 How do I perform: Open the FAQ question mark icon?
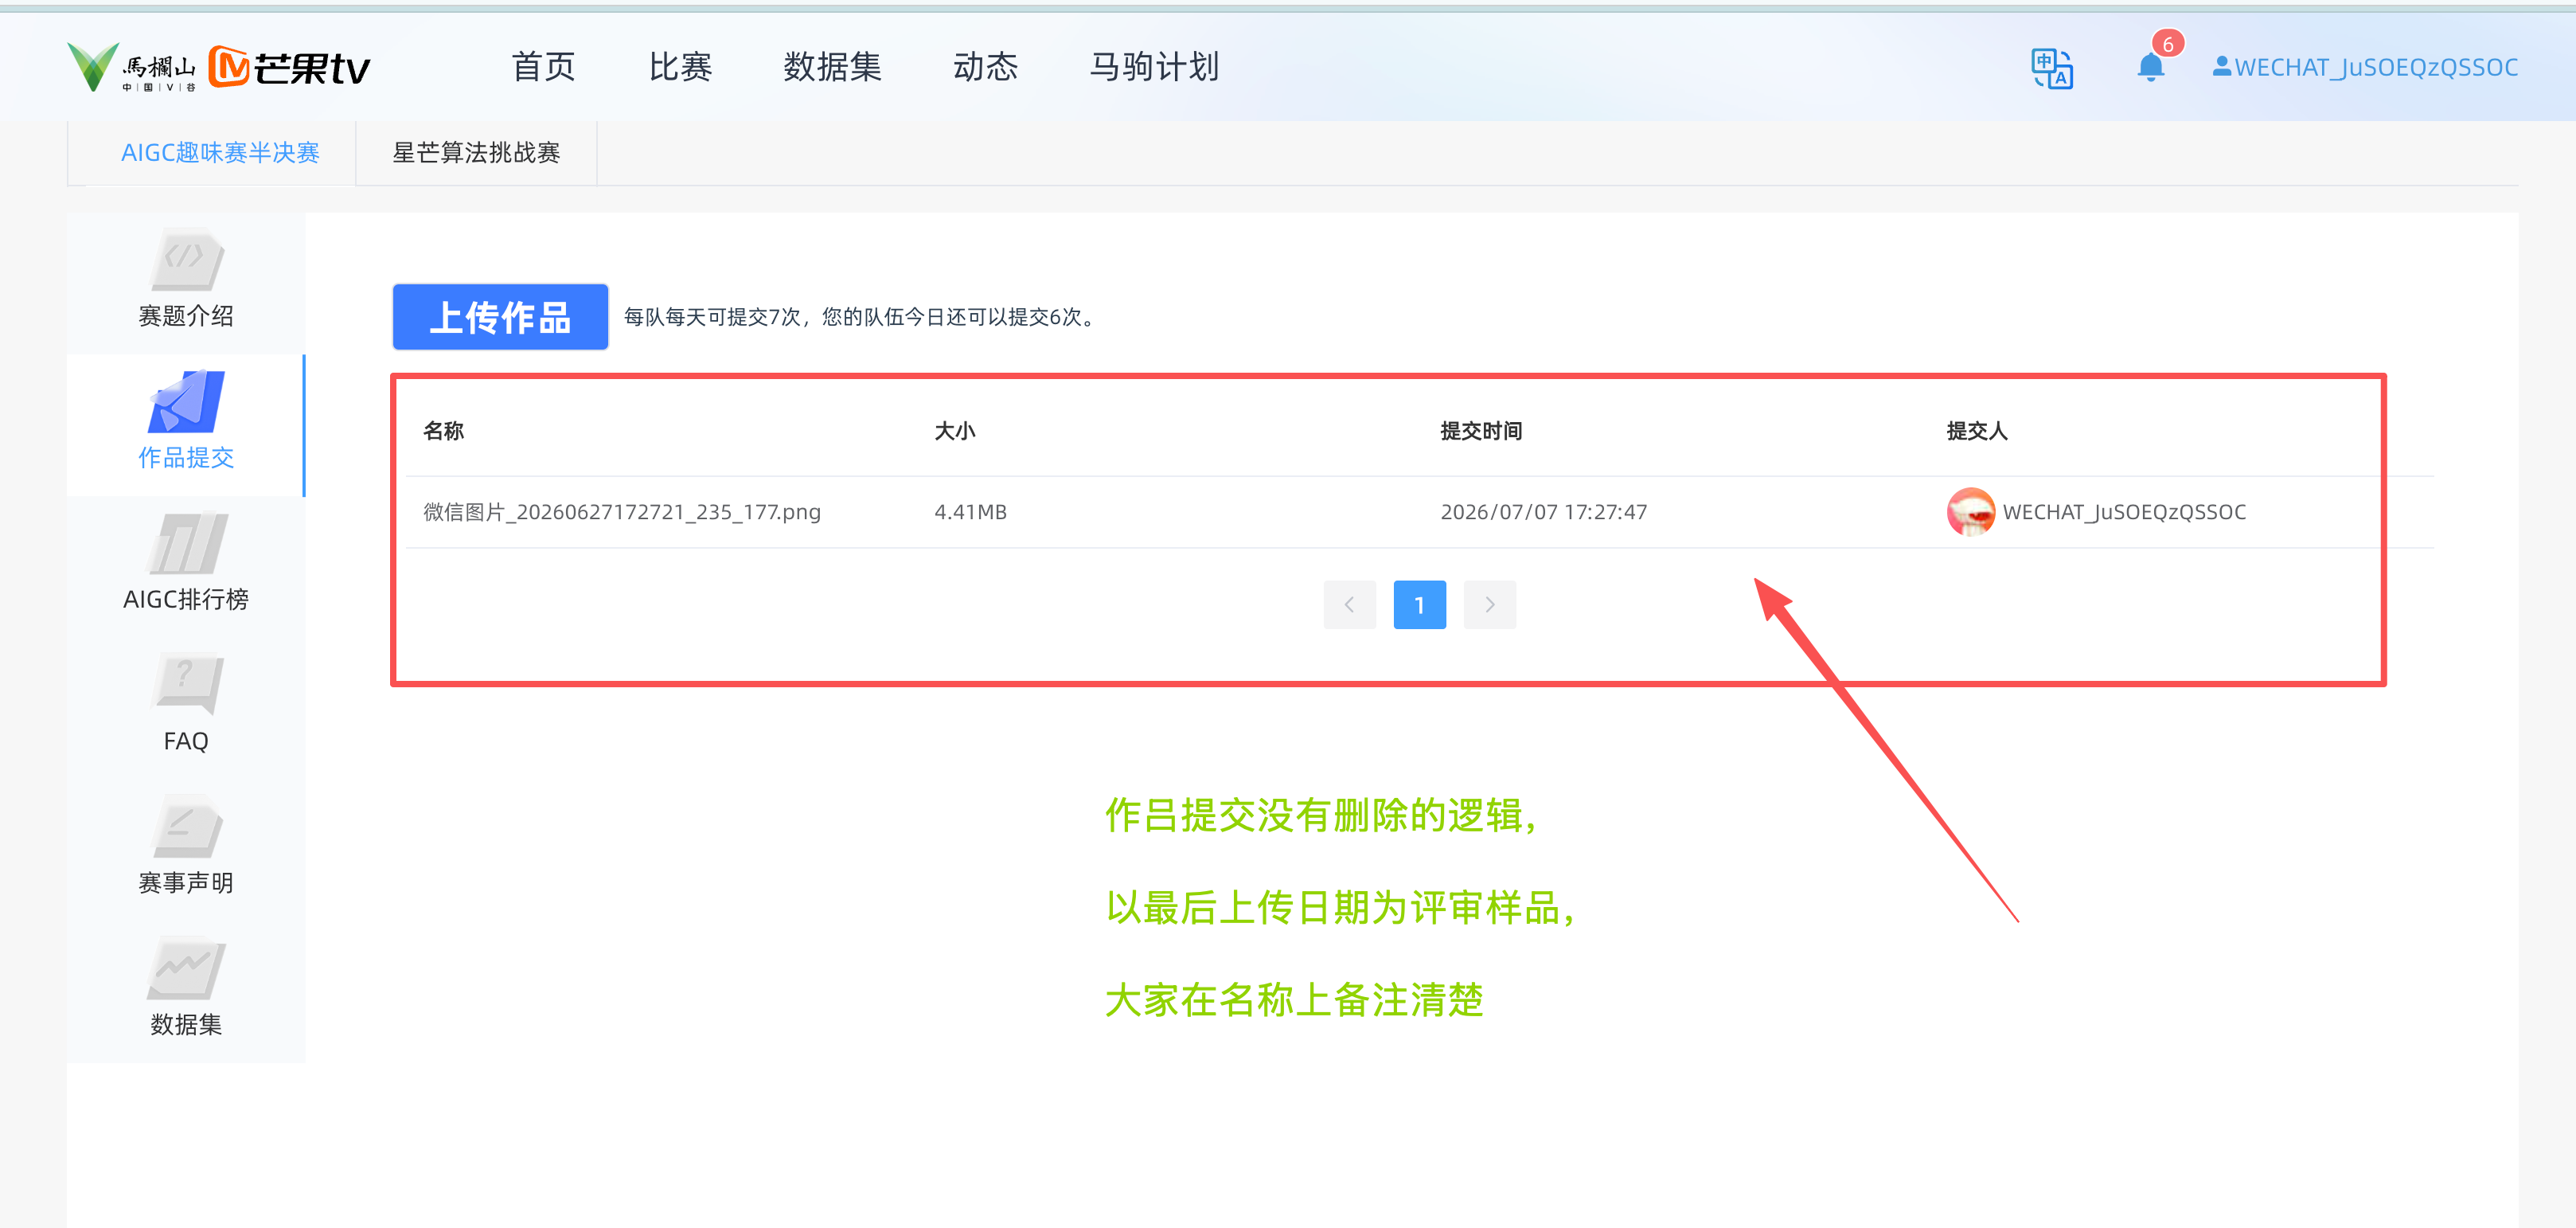point(186,685)
